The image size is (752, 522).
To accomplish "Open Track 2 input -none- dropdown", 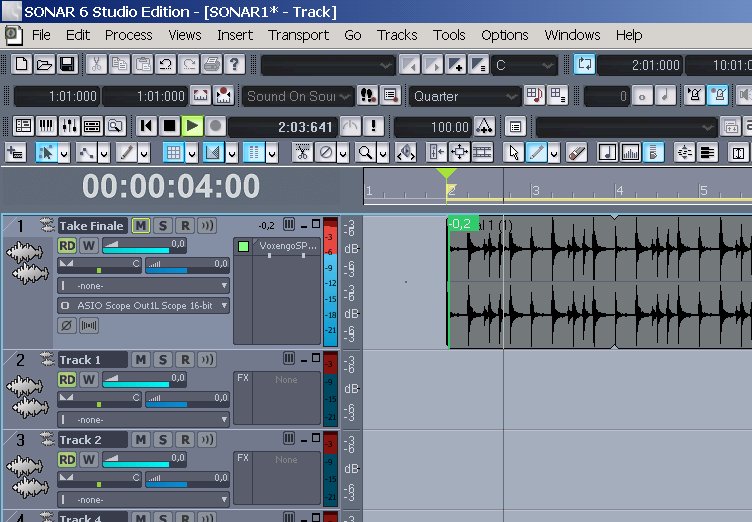I will coord(143,500).
